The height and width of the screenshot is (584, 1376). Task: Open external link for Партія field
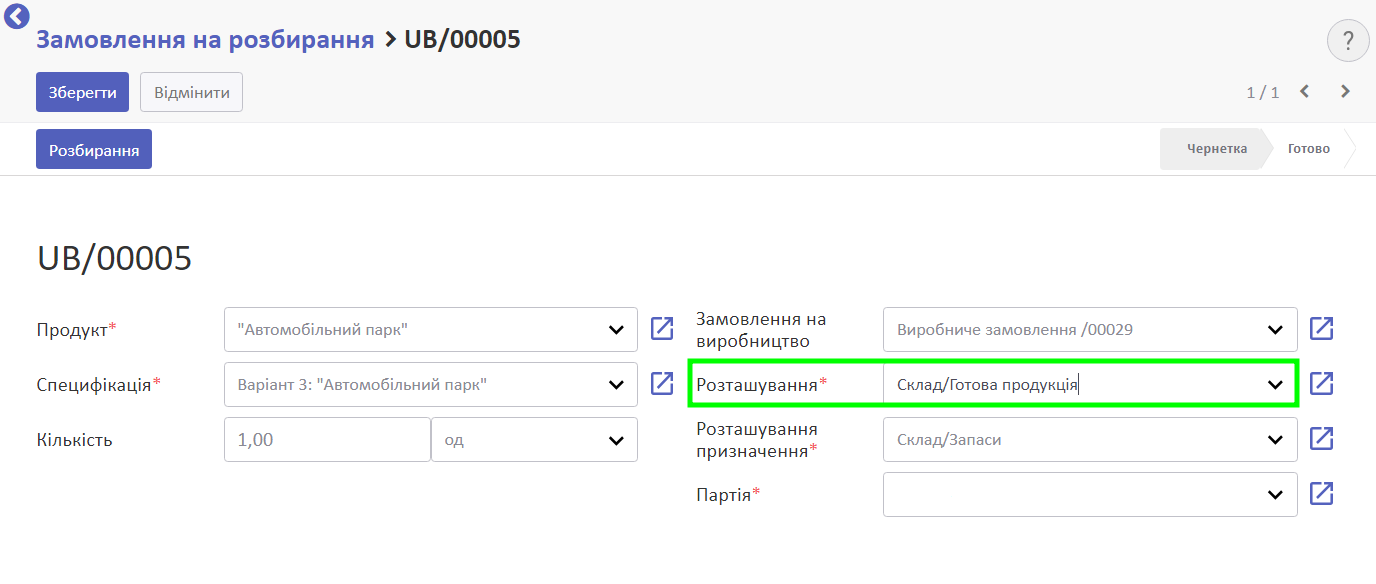click(x=1322, y=494)
